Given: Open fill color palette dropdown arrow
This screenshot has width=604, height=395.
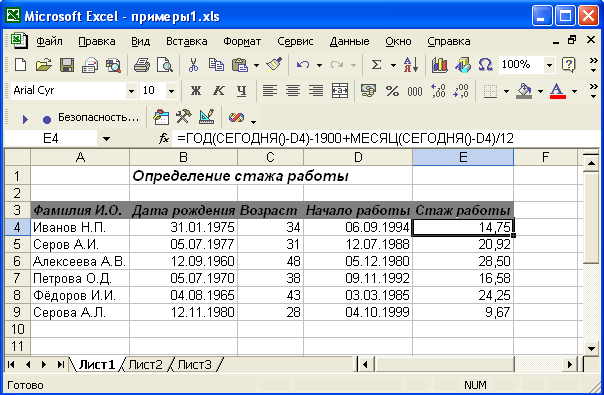Looking at the screenshot, I should (x=540, y=91).
